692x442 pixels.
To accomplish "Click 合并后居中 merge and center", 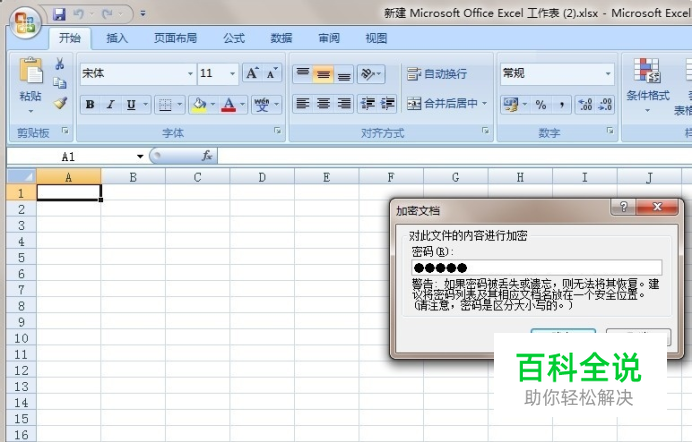I will pos(442,104).
